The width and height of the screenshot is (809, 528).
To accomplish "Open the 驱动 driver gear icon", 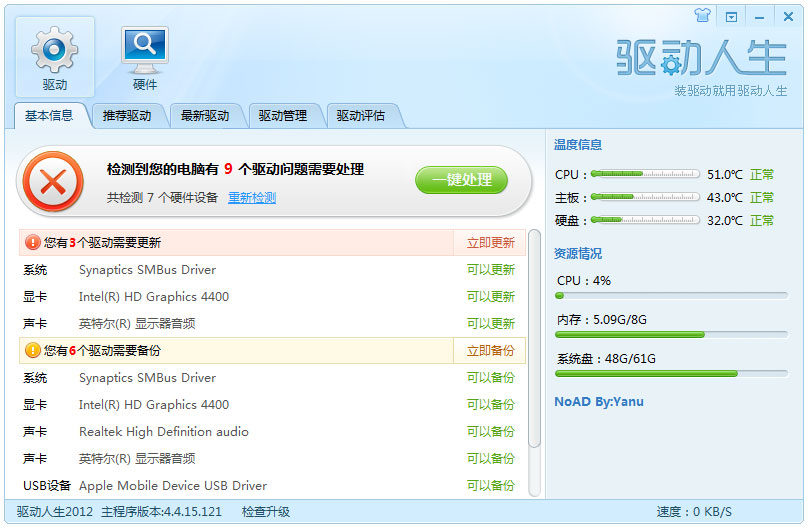I will pos(55,57).
